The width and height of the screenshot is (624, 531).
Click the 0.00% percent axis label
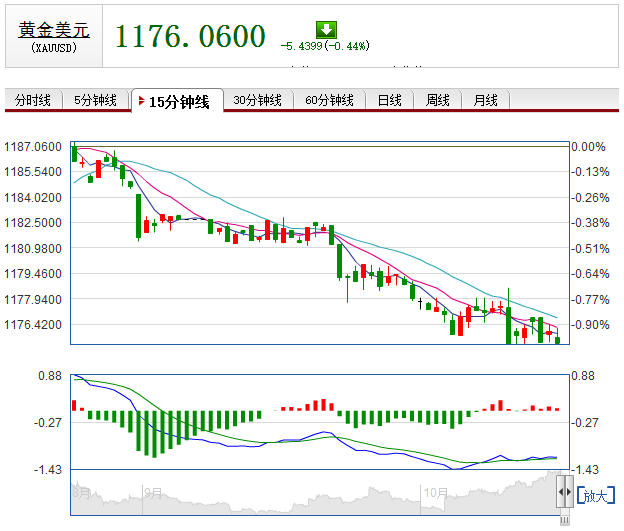click(588, 146)
